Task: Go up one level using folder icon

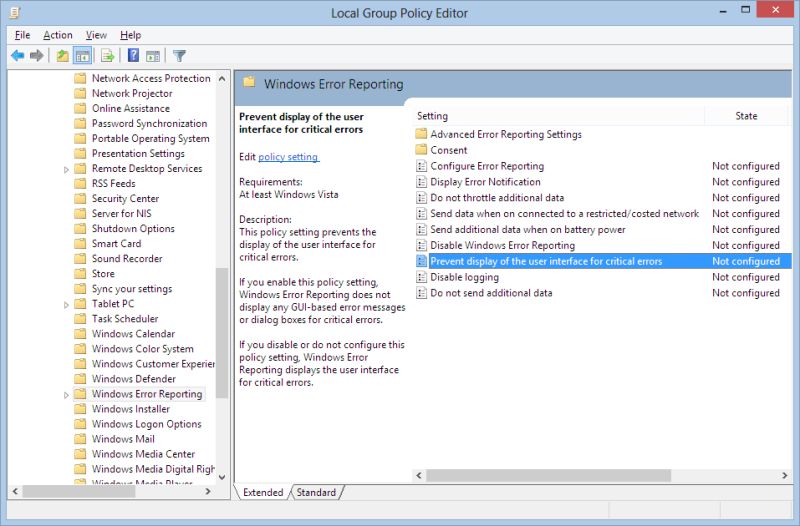Action: [x=62, y=56]
